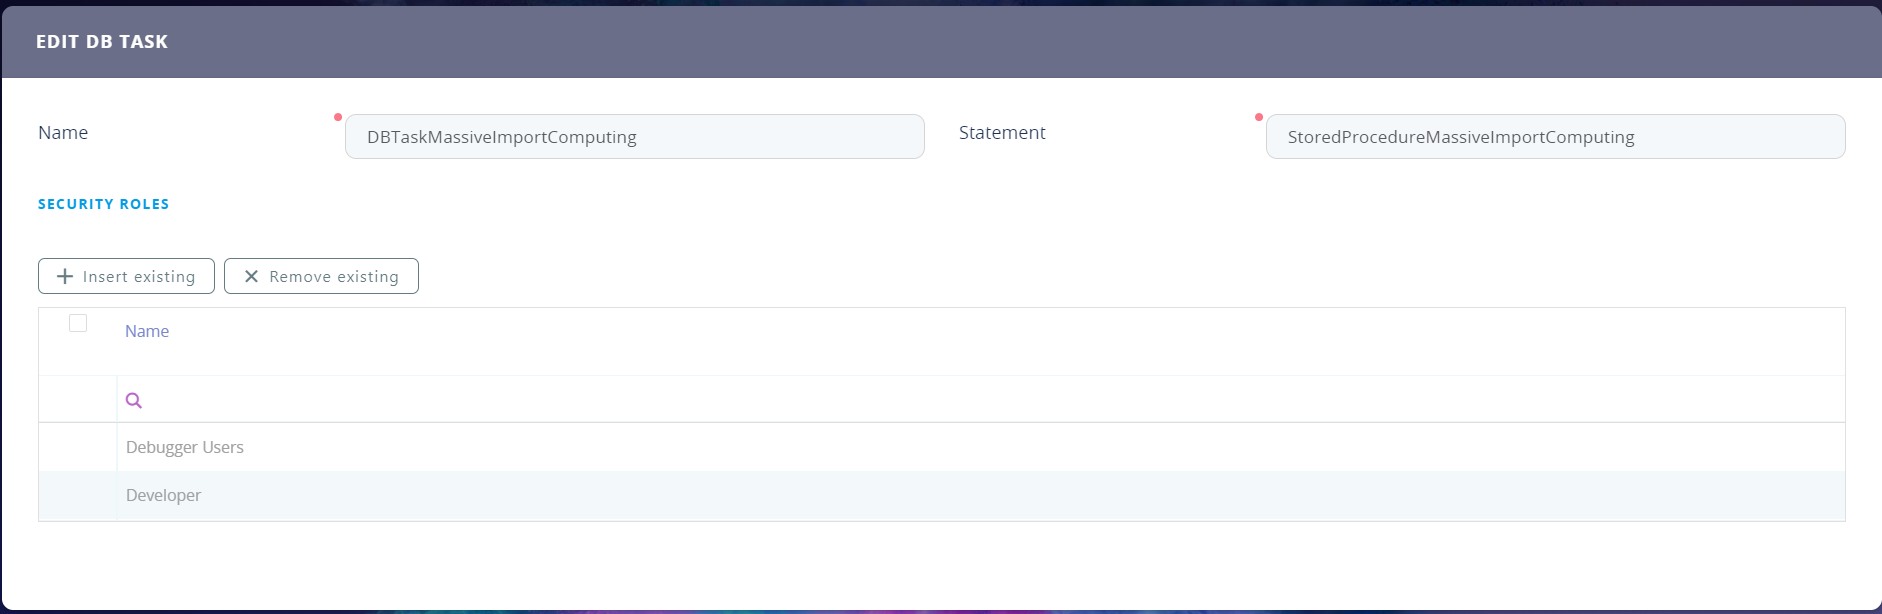Select the Debugger Users role row
The height and width of the screenshot is (614, 1882).
(x=185, y=447)
